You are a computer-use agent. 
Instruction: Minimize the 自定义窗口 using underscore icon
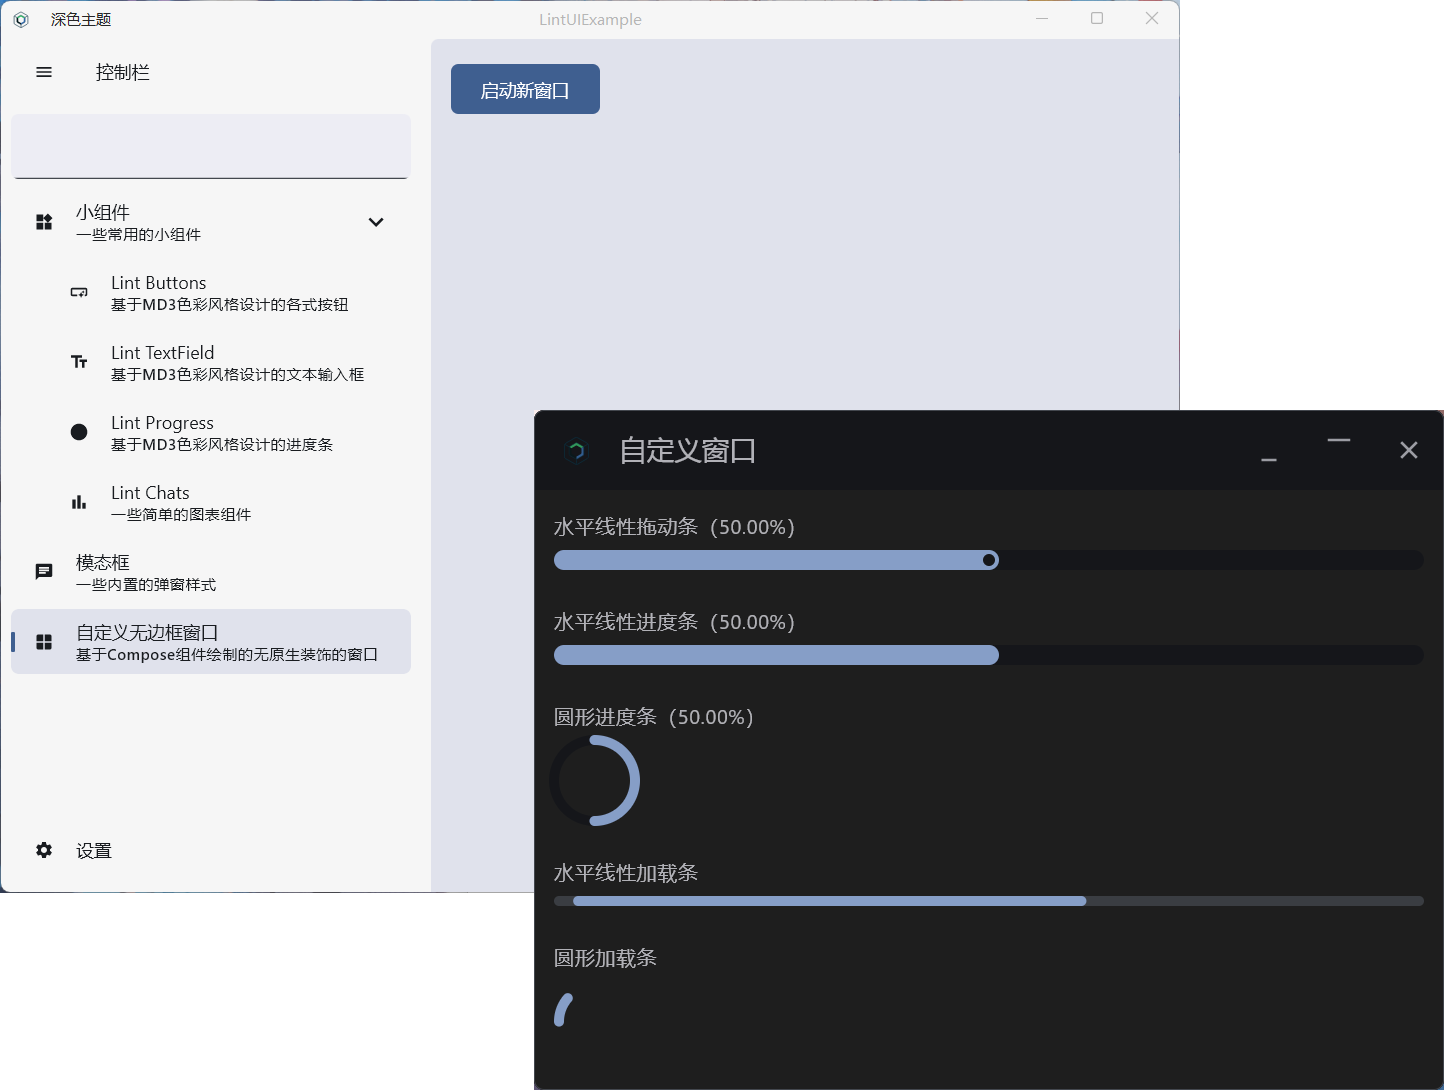[x=1269, y=459]
